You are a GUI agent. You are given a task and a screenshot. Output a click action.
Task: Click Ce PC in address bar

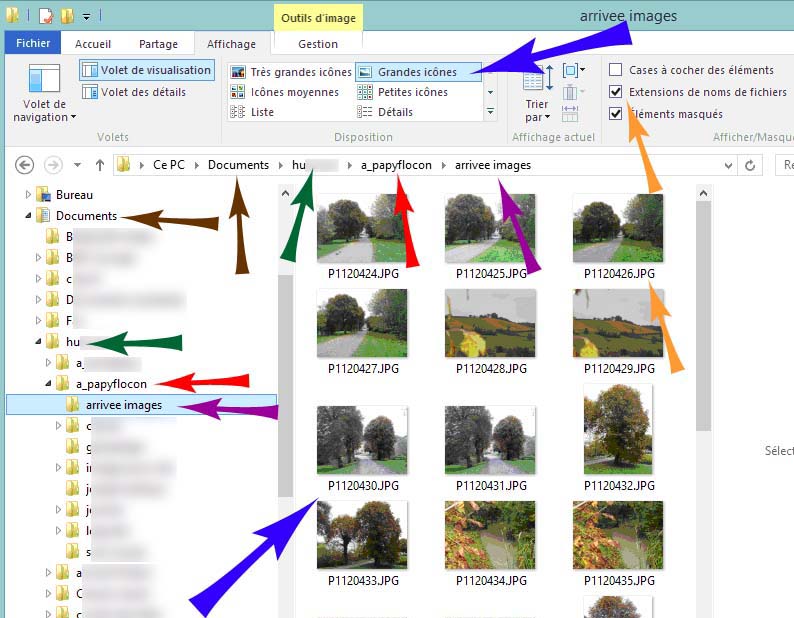pyautogui.click(x=169, y=165)
